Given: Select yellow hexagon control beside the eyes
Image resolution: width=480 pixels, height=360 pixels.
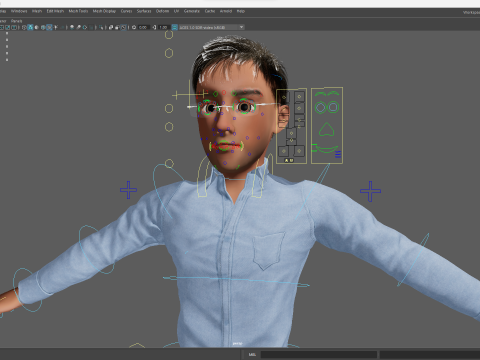Looking at the screenshot, I should [169, 108].
